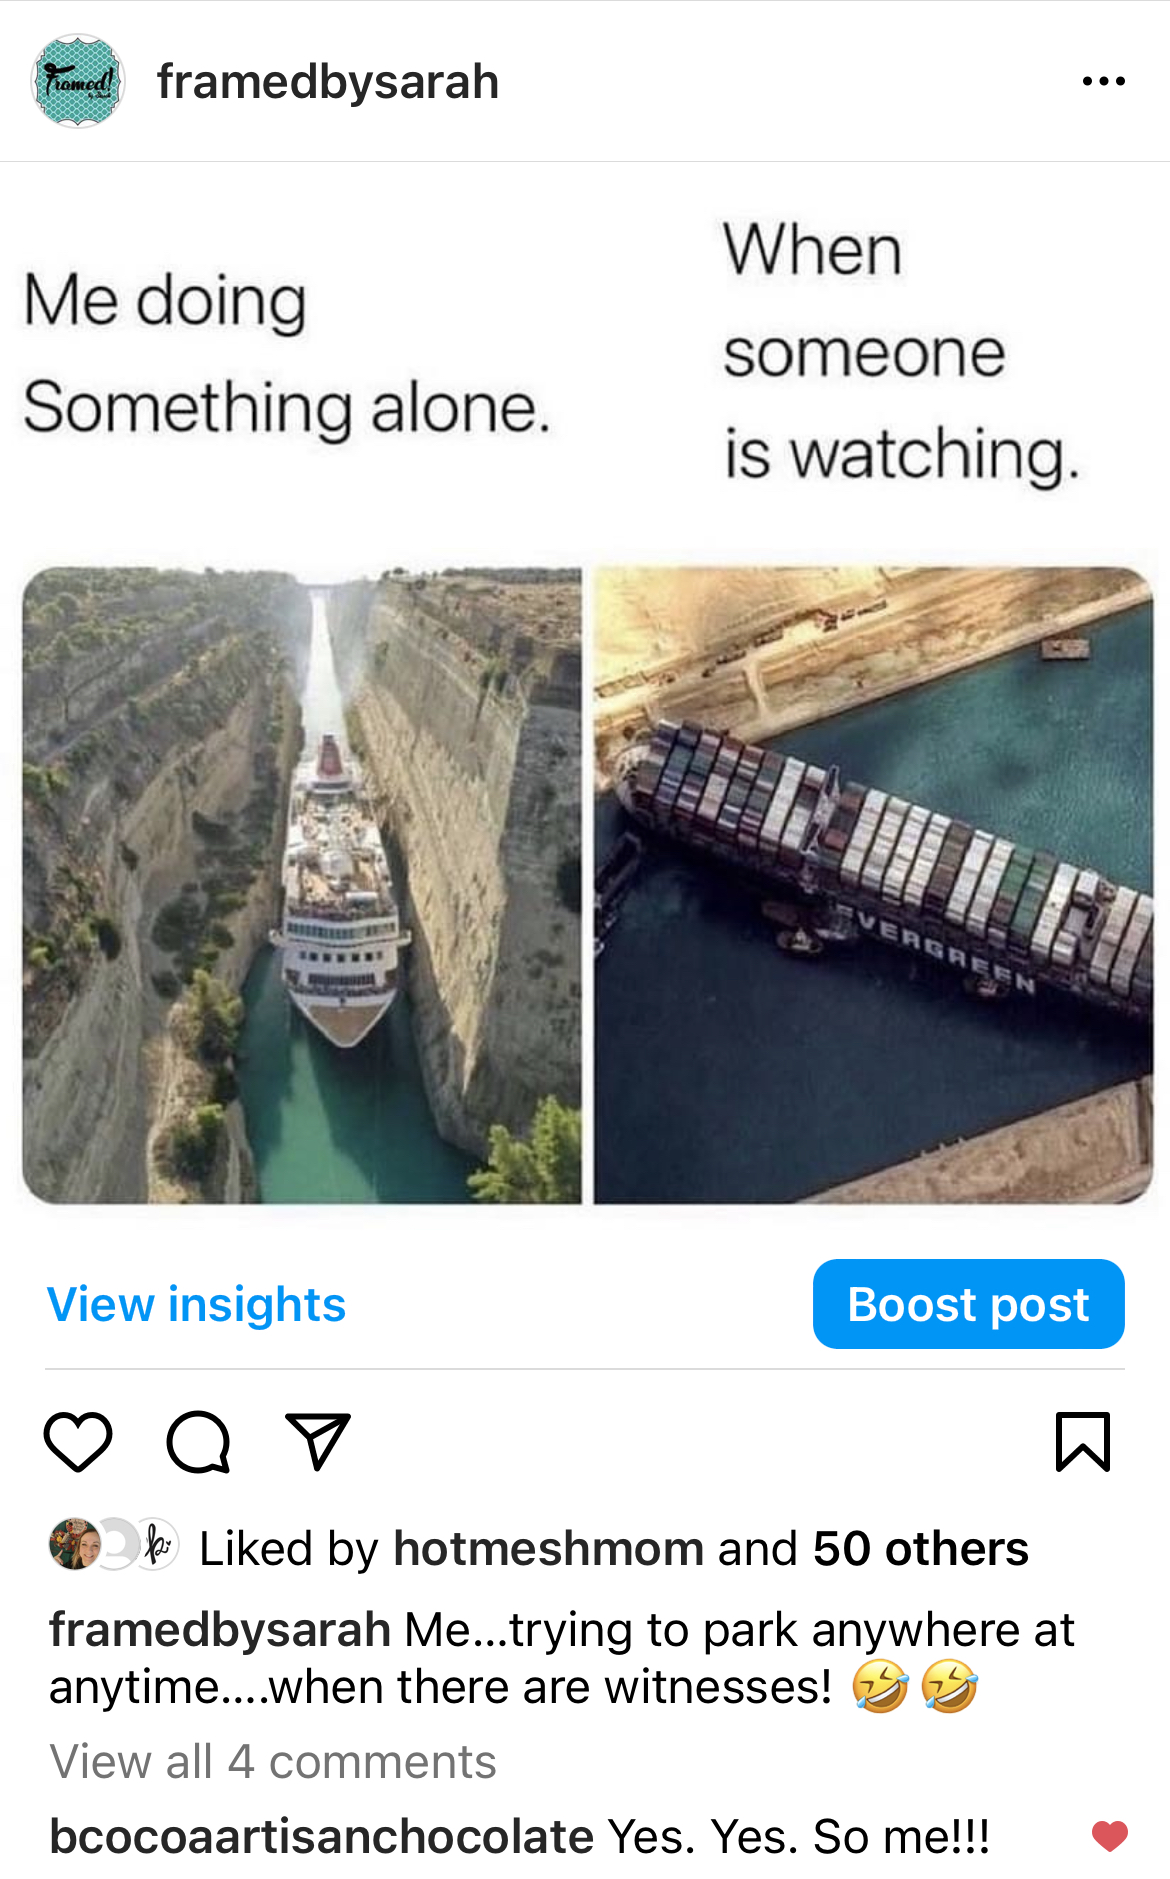
Task: Open framedbysarah username in header
Action: [x=328, y=81]
